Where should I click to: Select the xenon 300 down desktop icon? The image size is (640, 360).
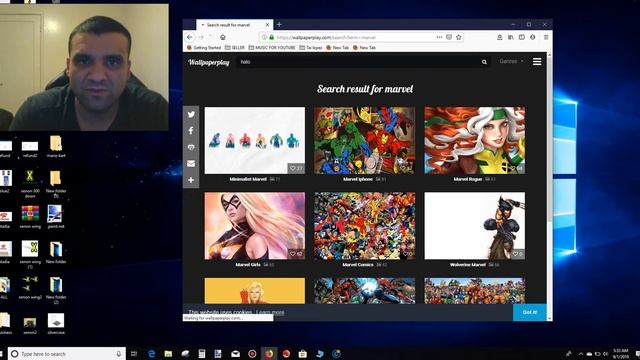pos(30,184)
